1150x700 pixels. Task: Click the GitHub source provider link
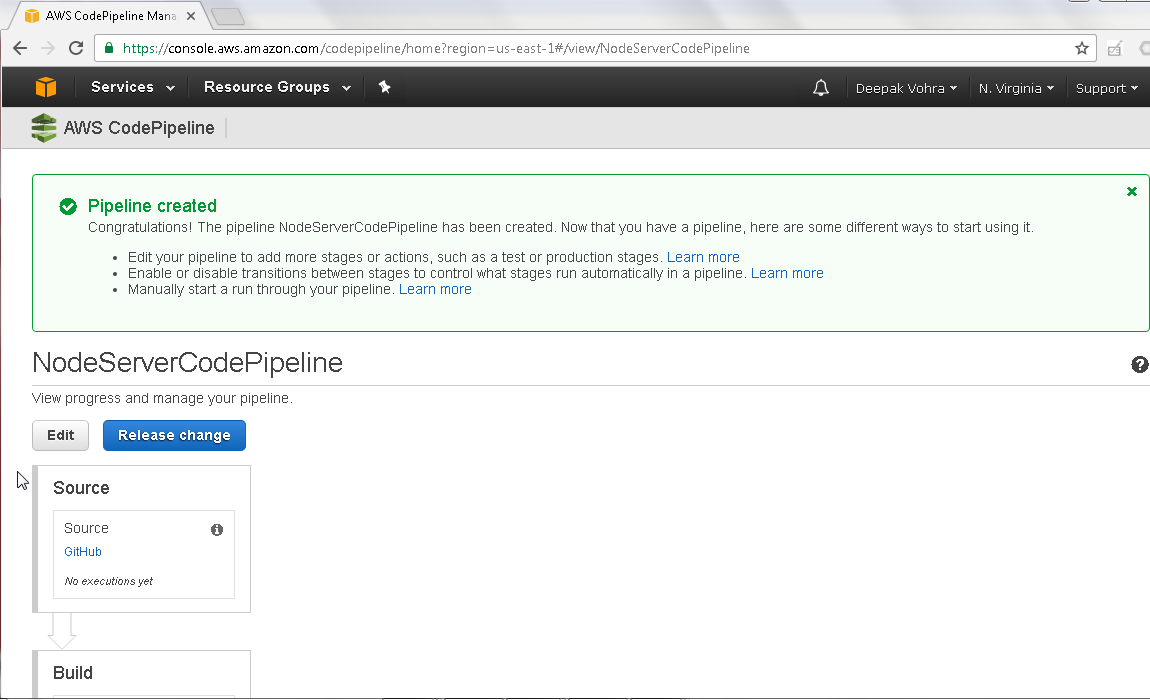tap(83, 552)
